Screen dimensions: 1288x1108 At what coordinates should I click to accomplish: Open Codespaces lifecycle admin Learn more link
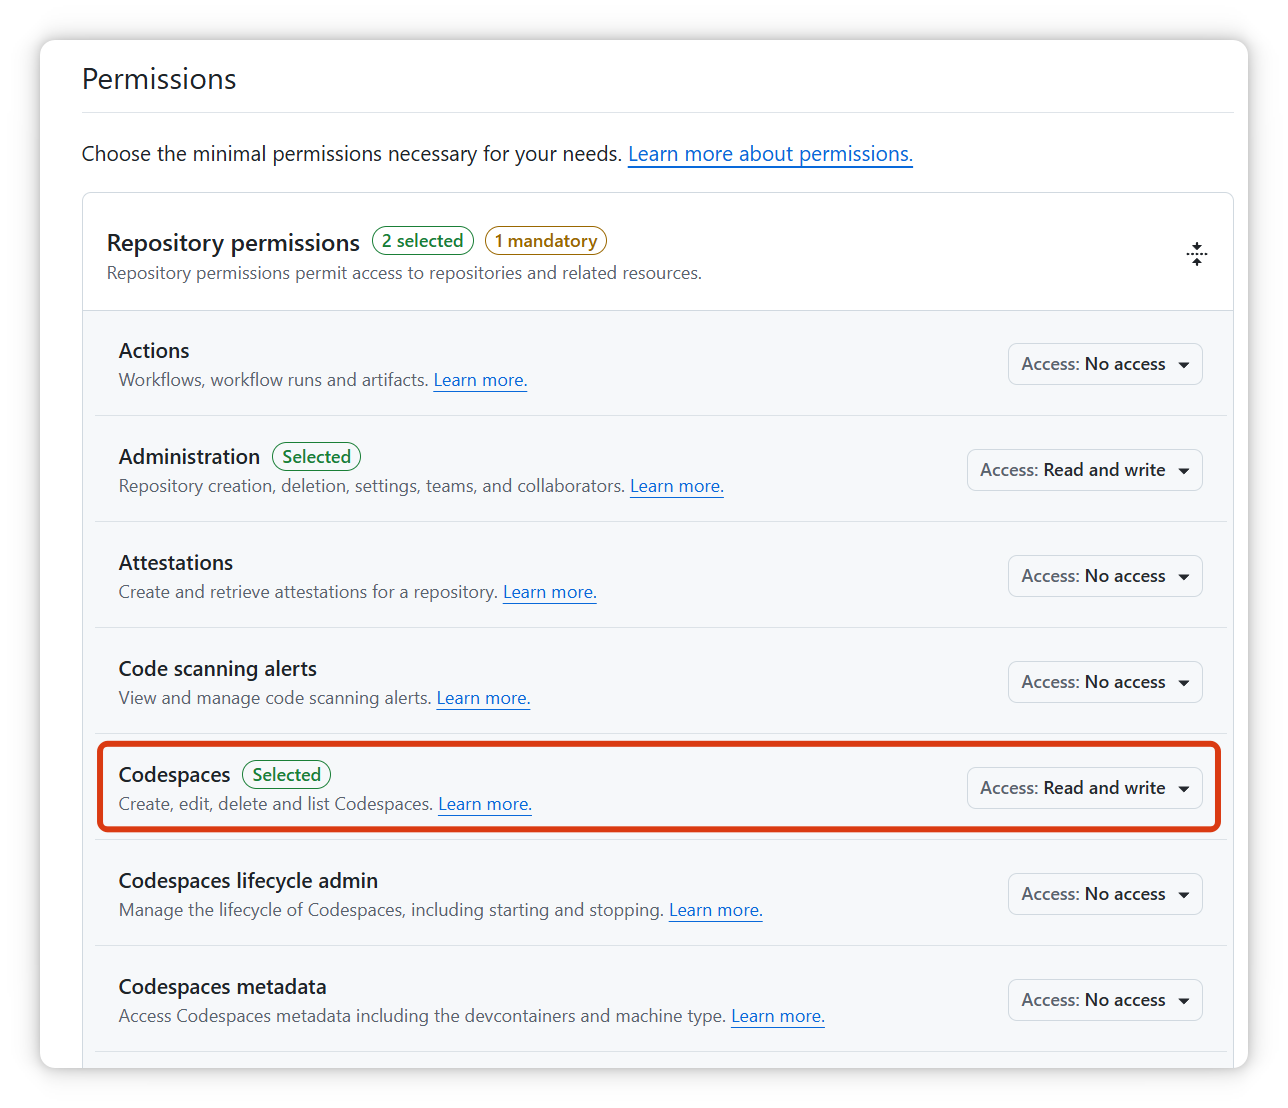(x=715, y=910)
